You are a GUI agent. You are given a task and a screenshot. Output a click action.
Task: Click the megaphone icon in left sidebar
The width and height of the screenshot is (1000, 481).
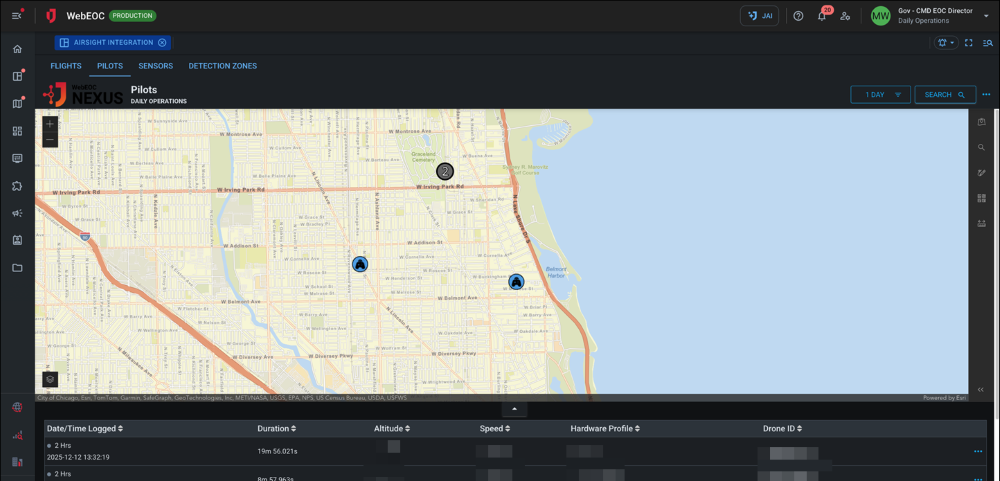tap(17, 213)
